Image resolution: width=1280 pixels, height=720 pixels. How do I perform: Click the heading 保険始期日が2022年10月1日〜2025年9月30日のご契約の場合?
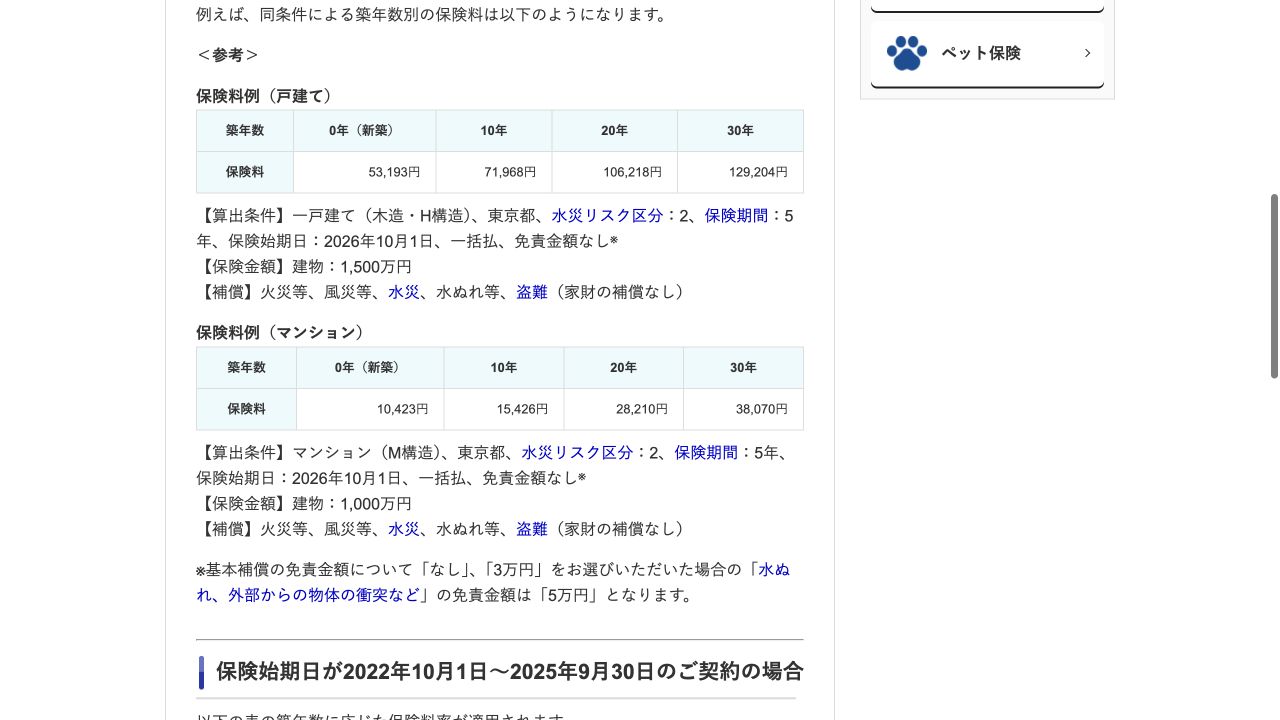pyautogui.click(x=510, y=671)
